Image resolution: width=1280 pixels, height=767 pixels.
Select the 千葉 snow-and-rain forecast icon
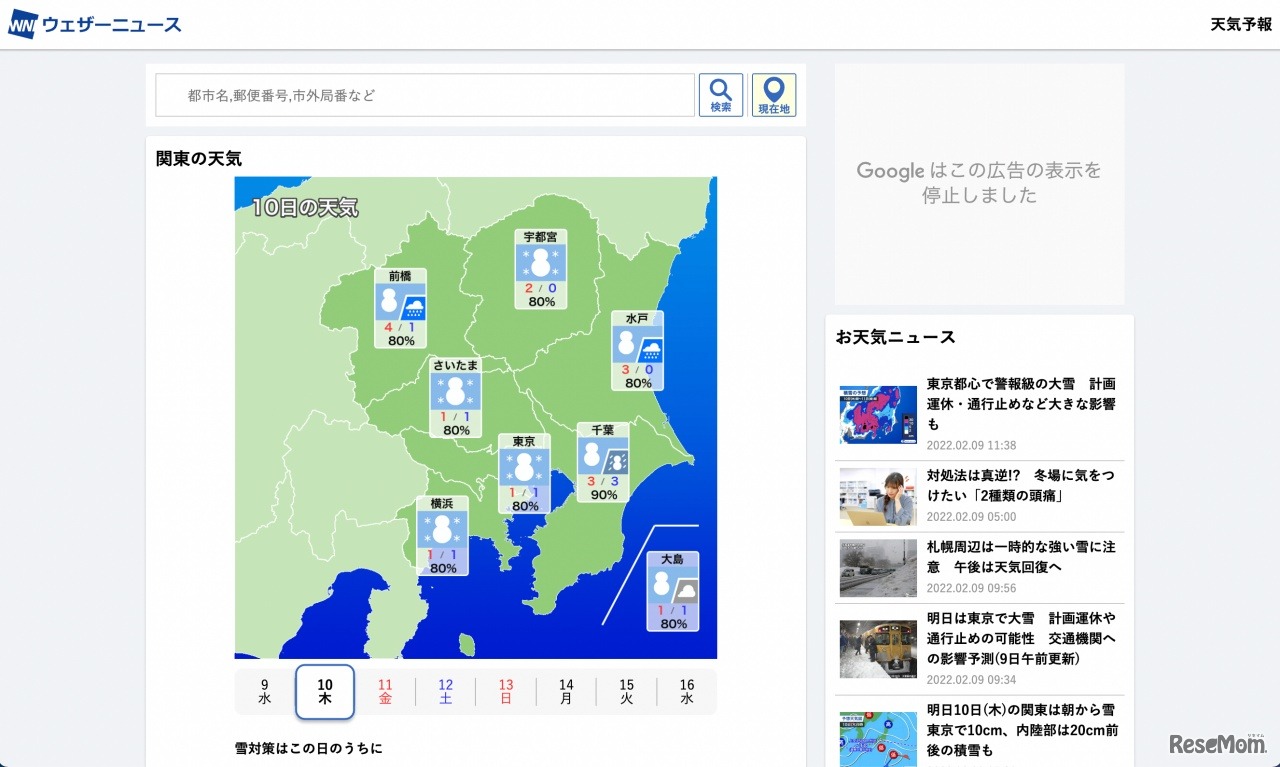[x=602, y=458]
